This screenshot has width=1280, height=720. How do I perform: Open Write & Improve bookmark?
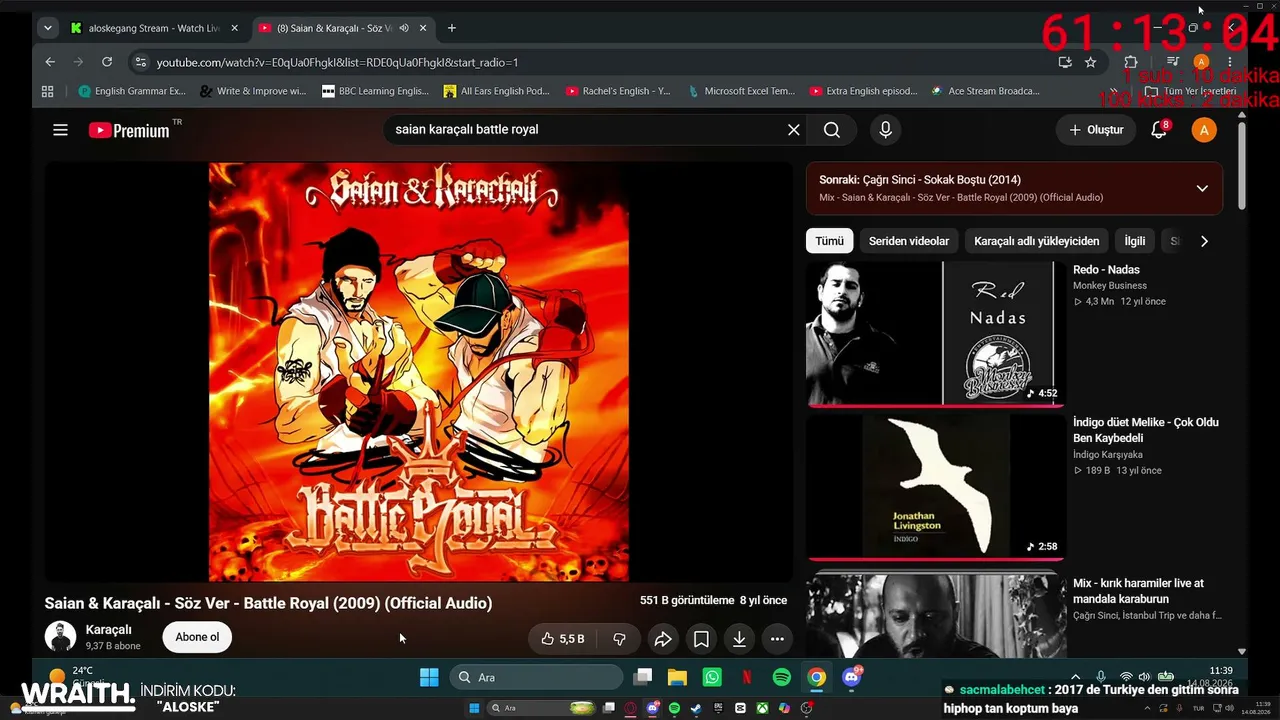(253, 91)
